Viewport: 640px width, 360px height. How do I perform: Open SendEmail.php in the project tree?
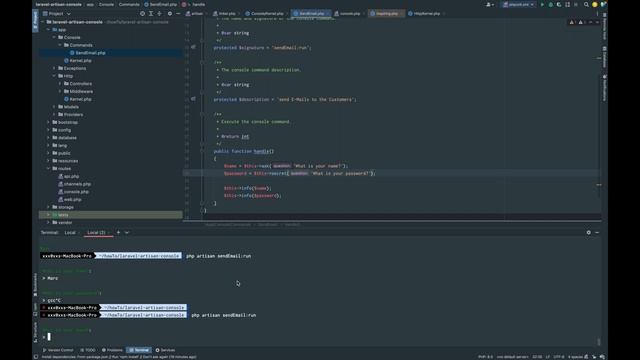[90, 53]
